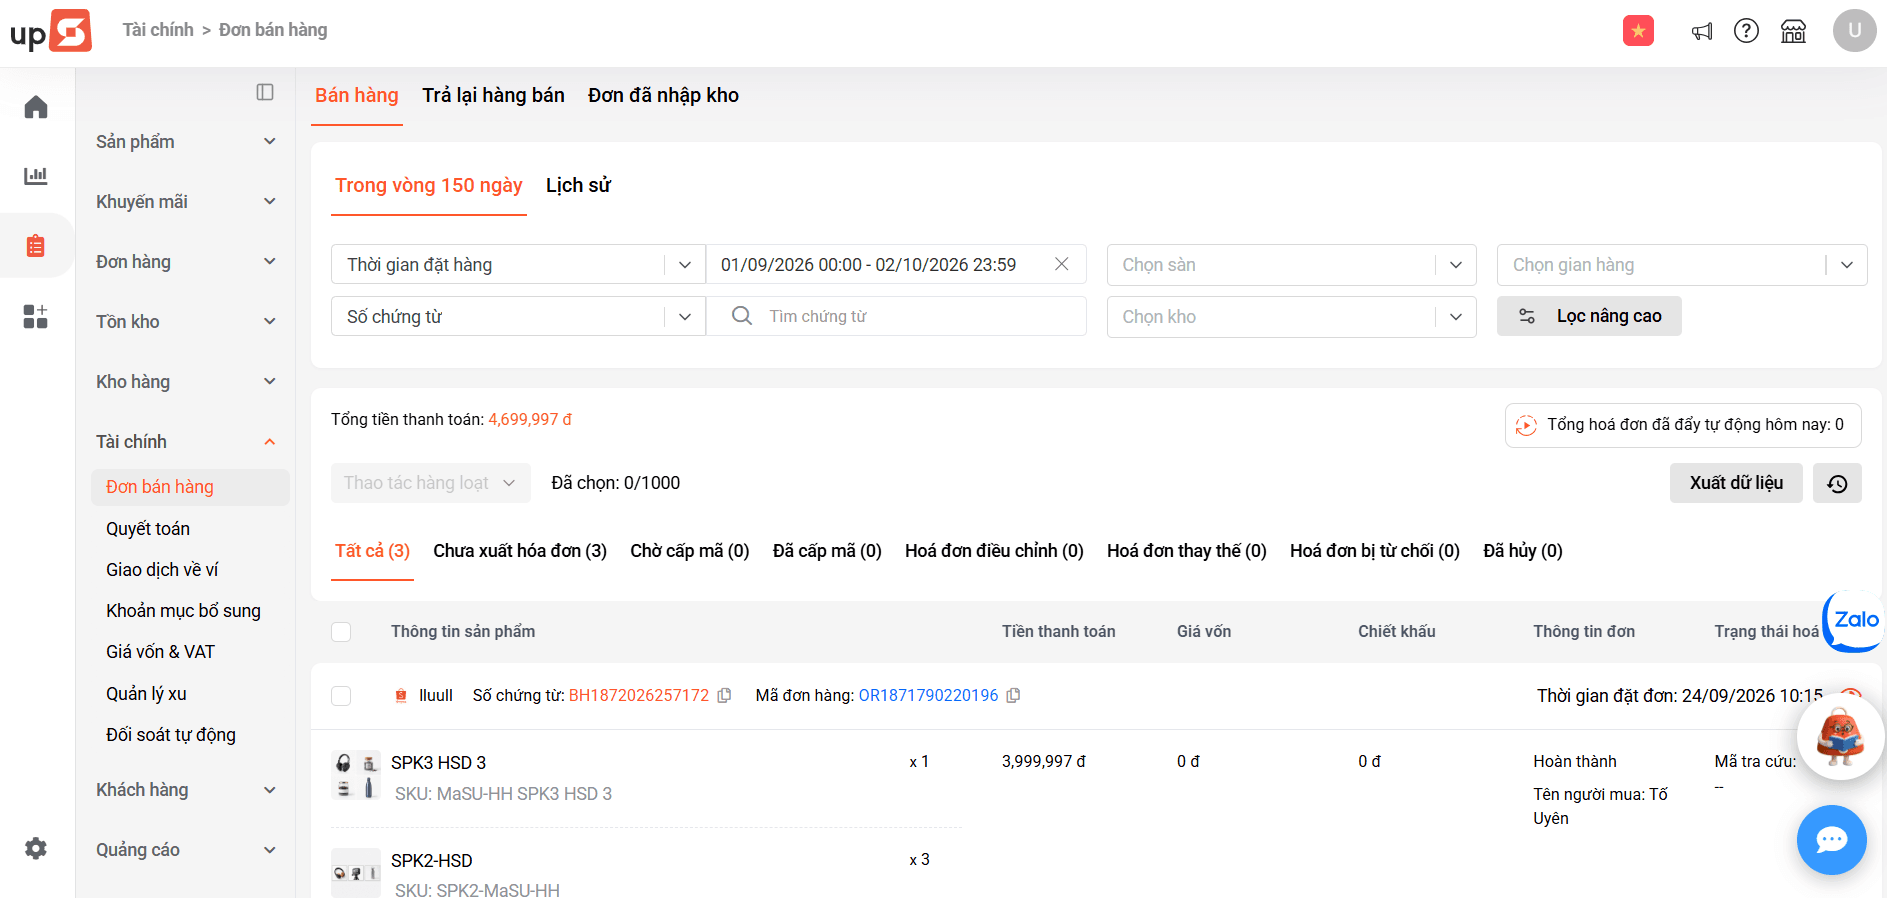Image resolution: width=1887 pixels, height=898 pixels.
Task: Open the apps grid plus icon
Action: 36,317
